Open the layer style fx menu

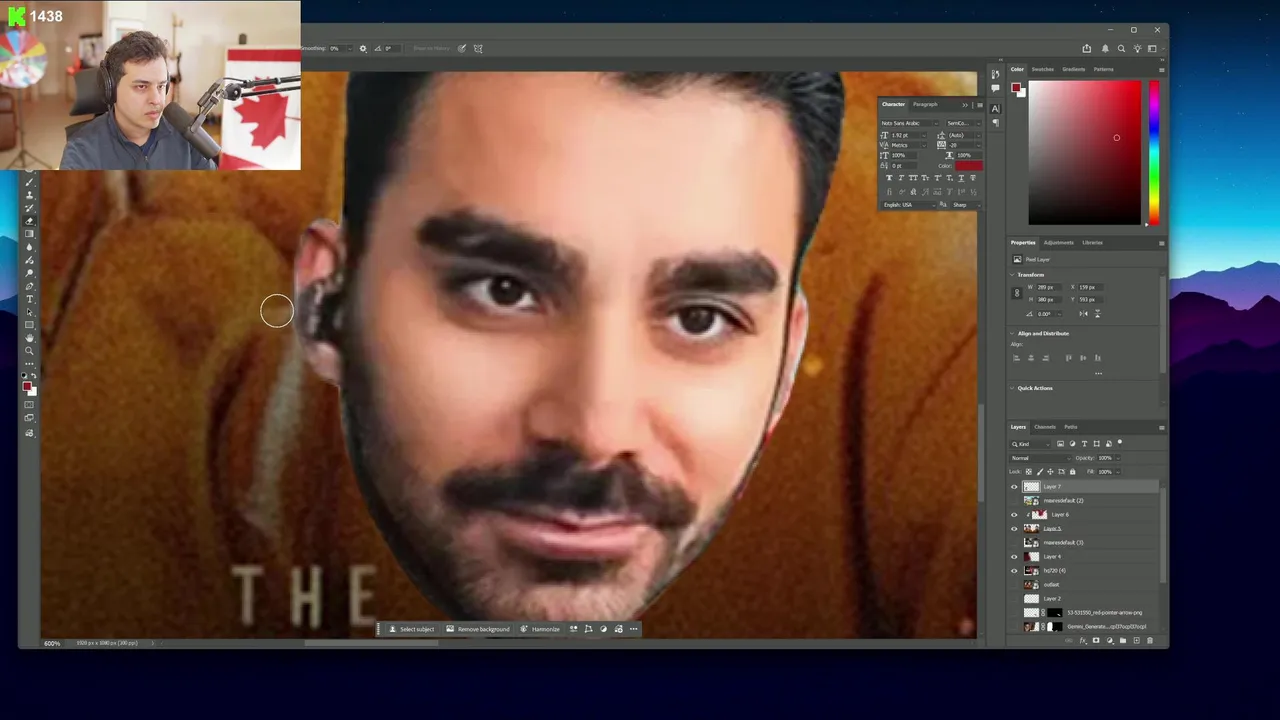point(1083,641)
